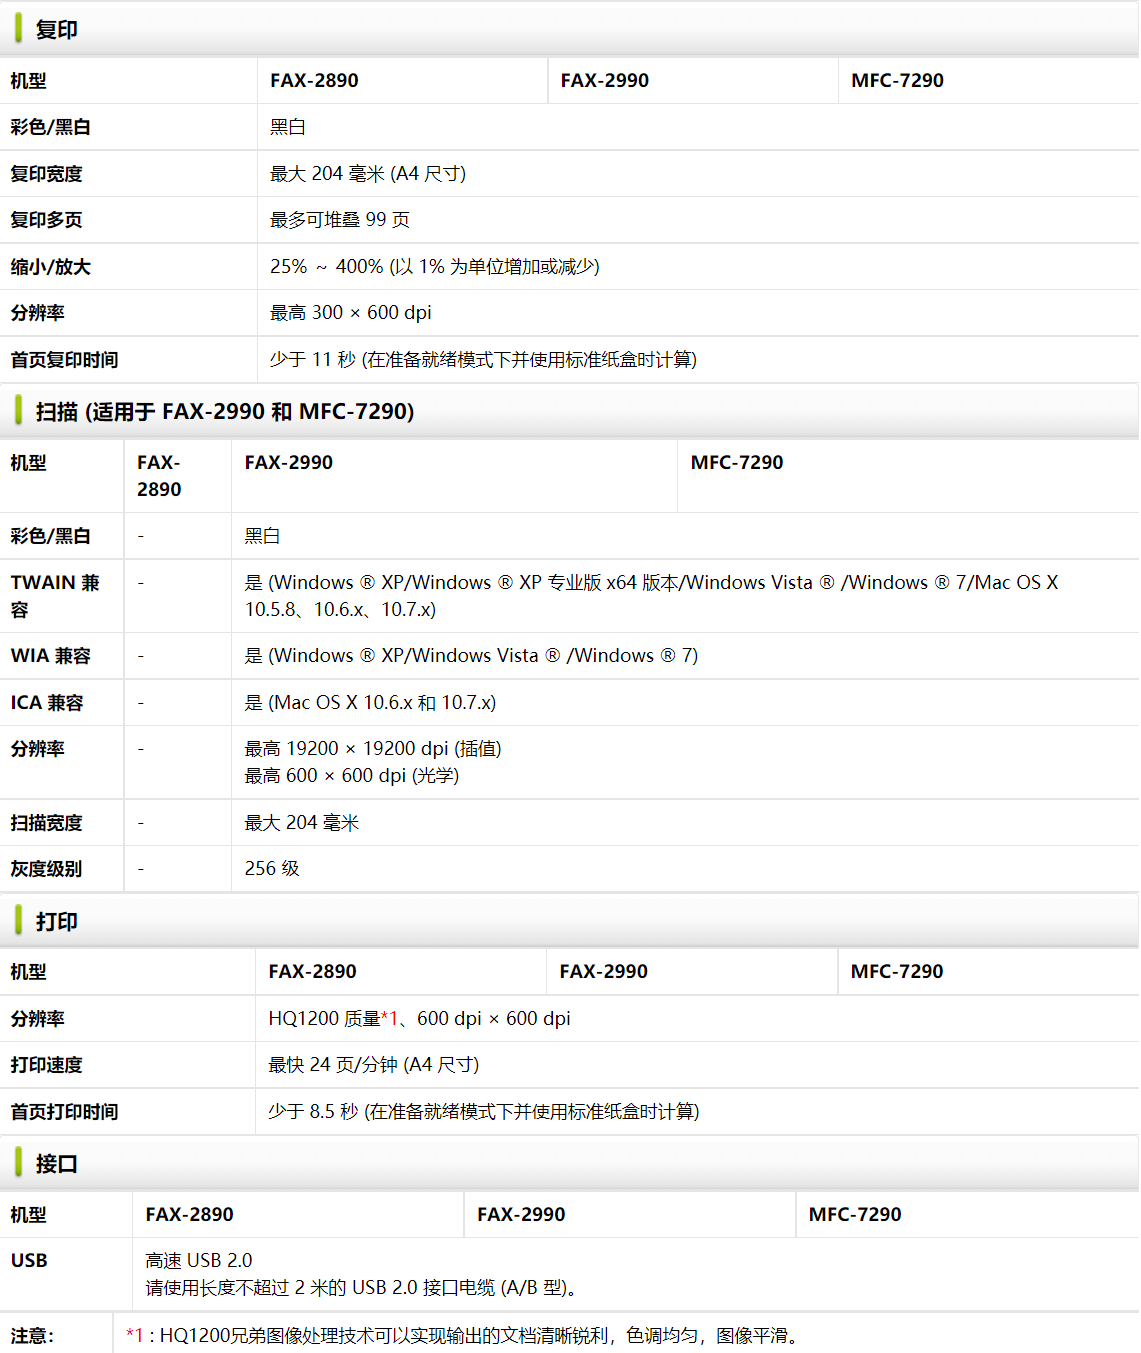Select the USB cable length advice text
1141x1353 pixels.
364,1288
